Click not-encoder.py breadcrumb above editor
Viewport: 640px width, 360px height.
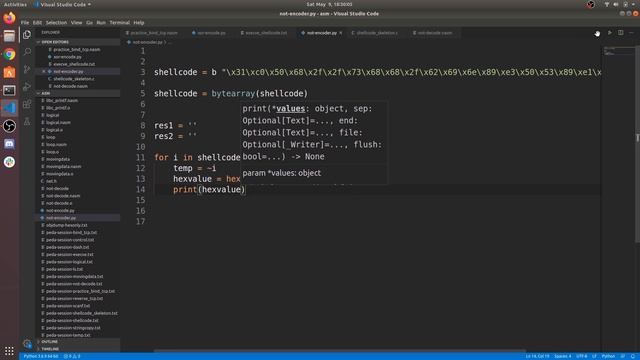click(x=147, y=42)
